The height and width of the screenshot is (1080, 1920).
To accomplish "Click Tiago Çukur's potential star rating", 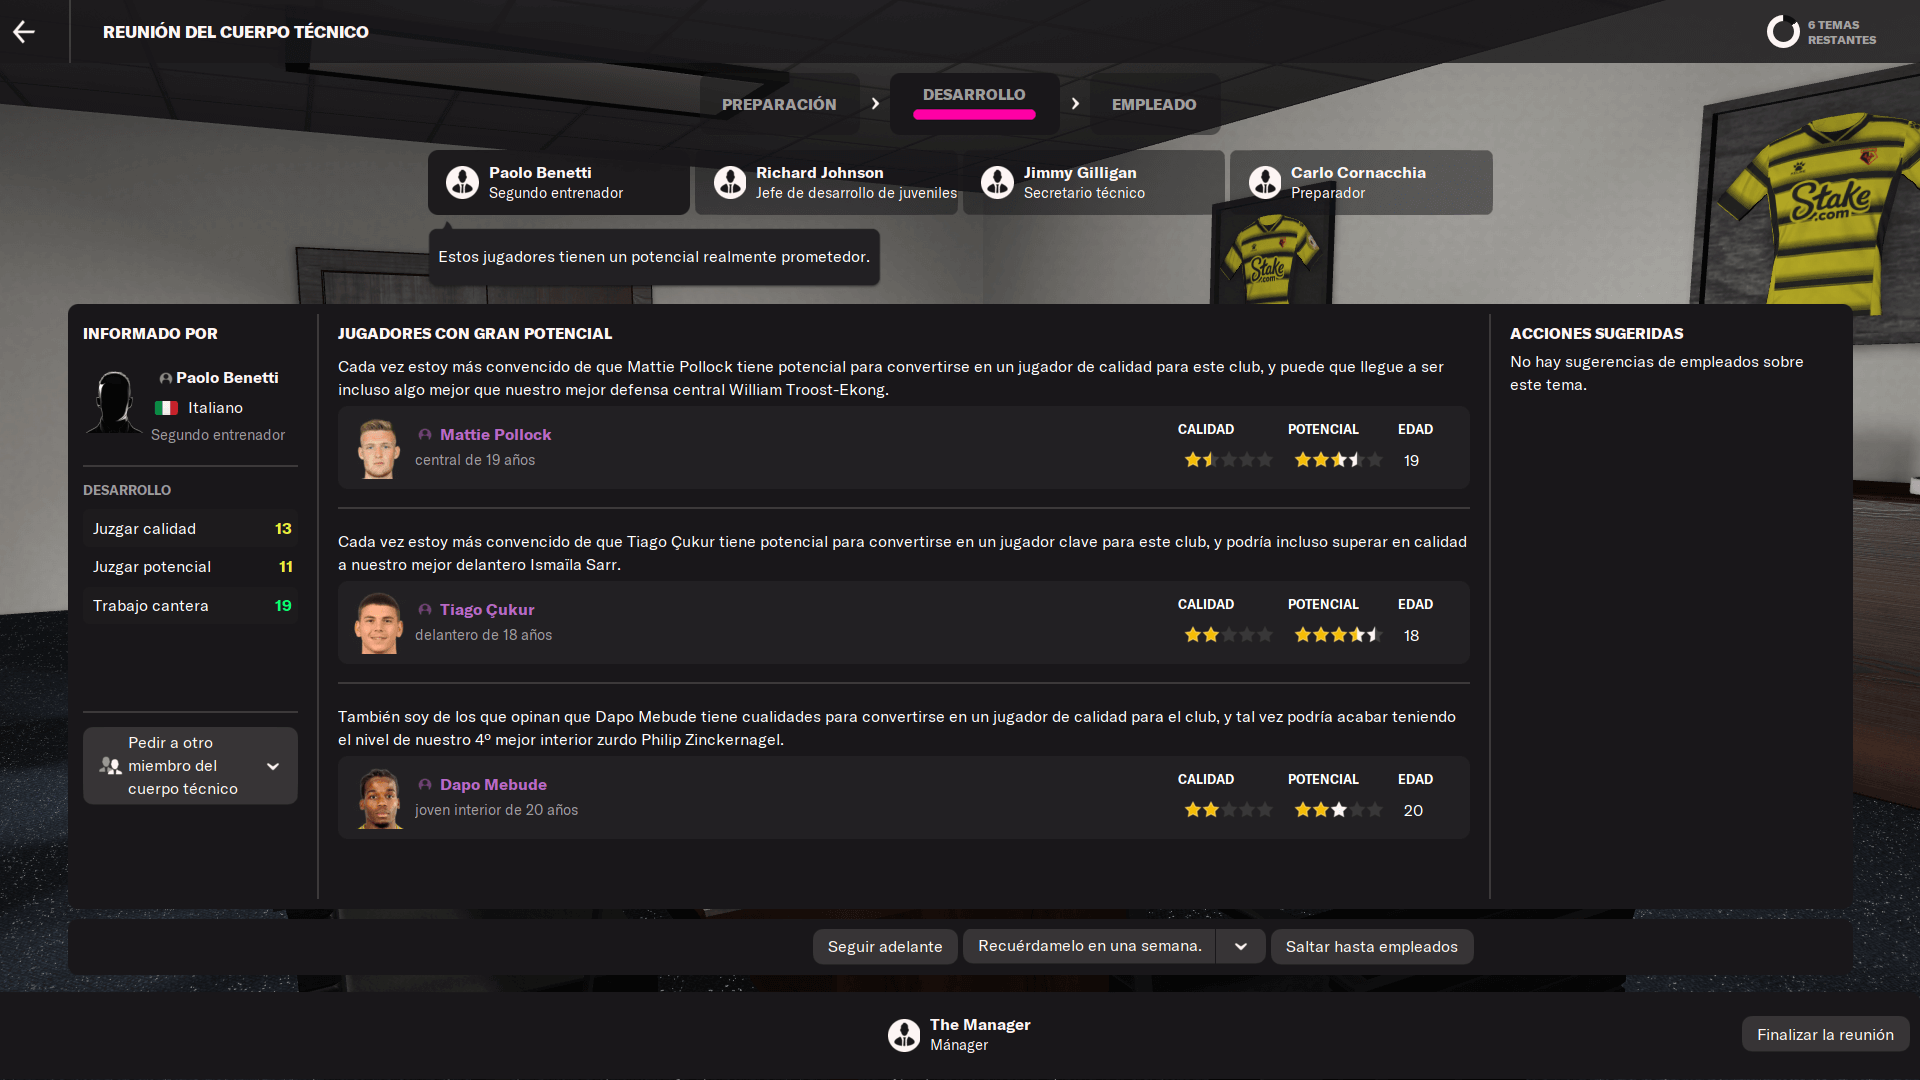I will 1338,635.
